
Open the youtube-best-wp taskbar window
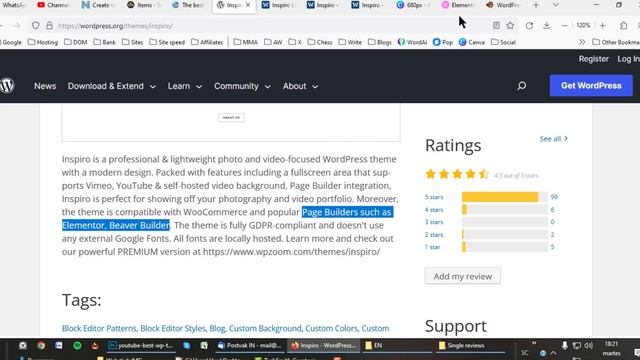point(141,345)
